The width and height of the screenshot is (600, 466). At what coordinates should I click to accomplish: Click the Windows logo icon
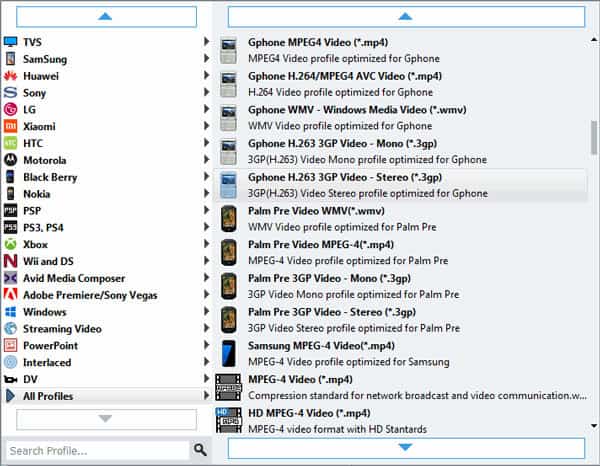click(10, 311)
